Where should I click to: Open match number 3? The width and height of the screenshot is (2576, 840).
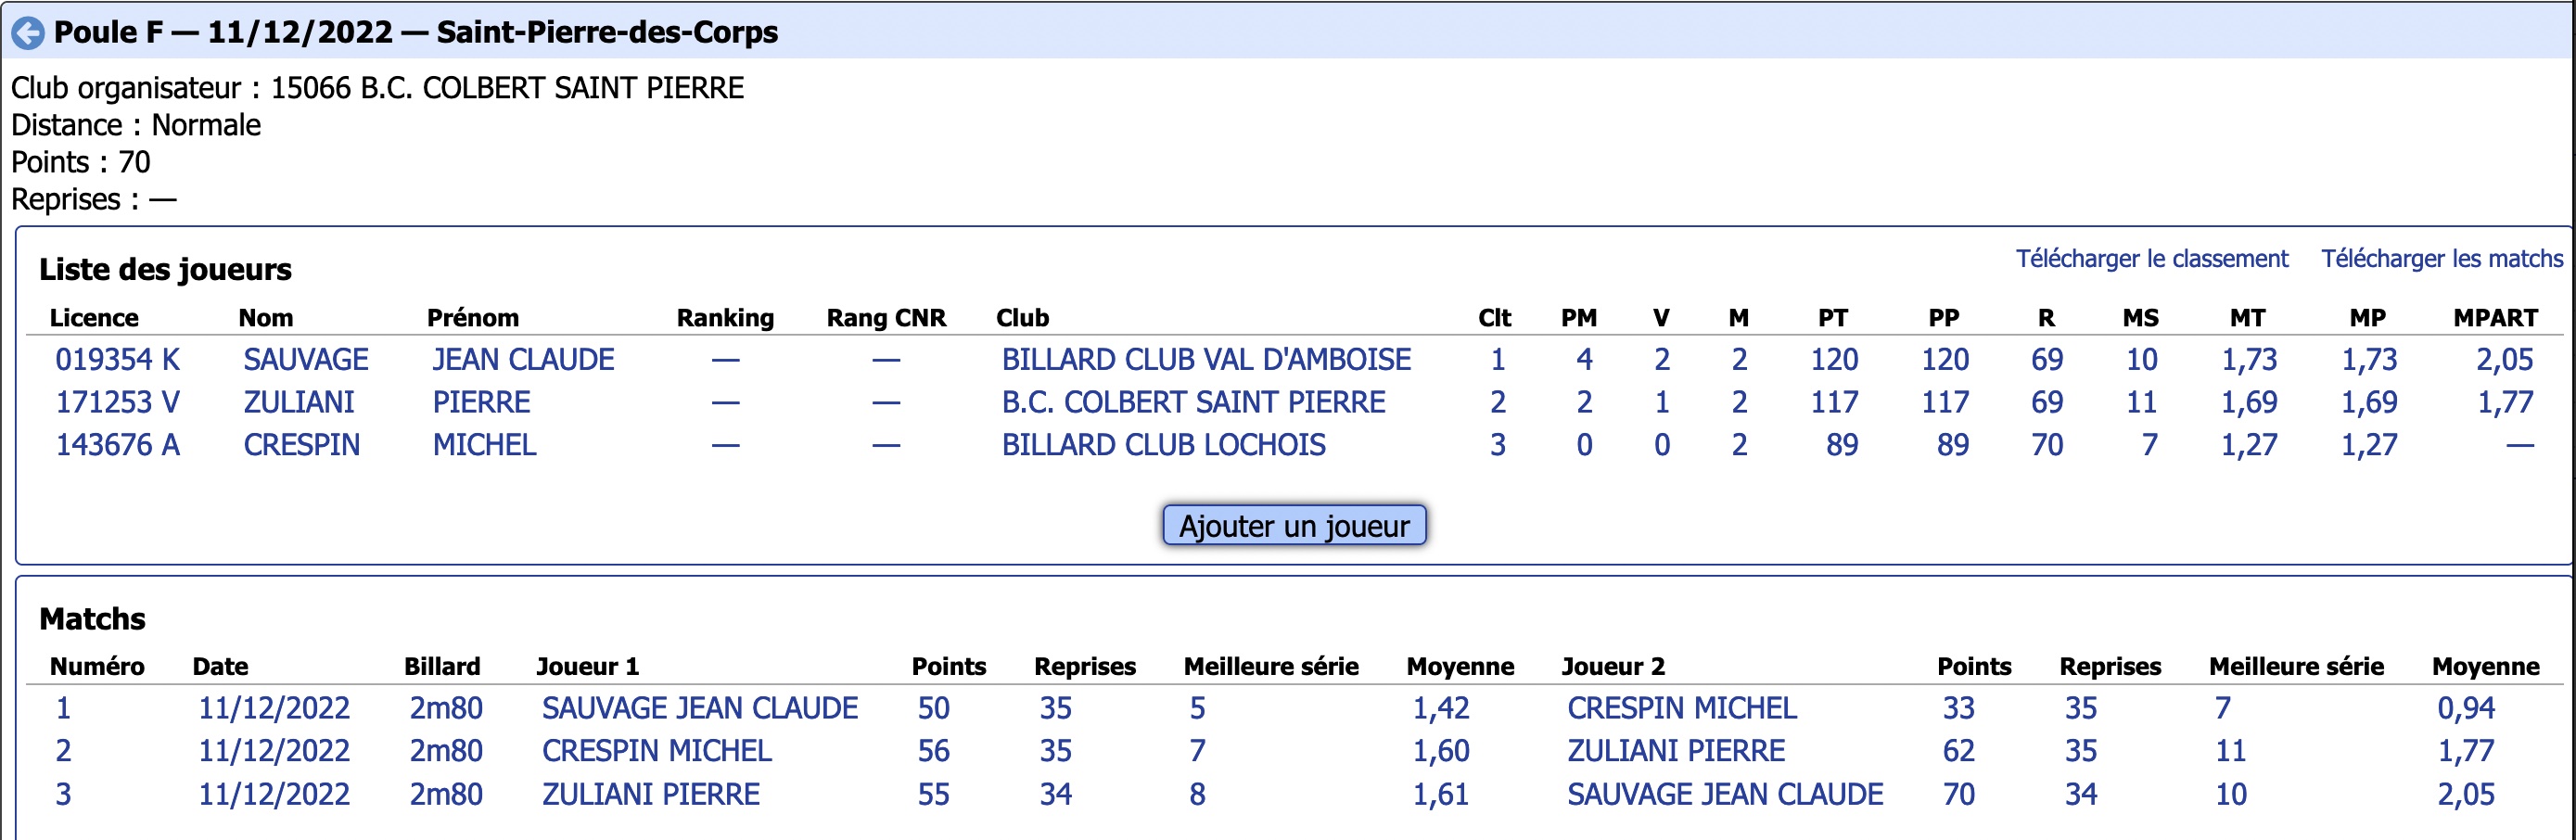tap(63, 794)
